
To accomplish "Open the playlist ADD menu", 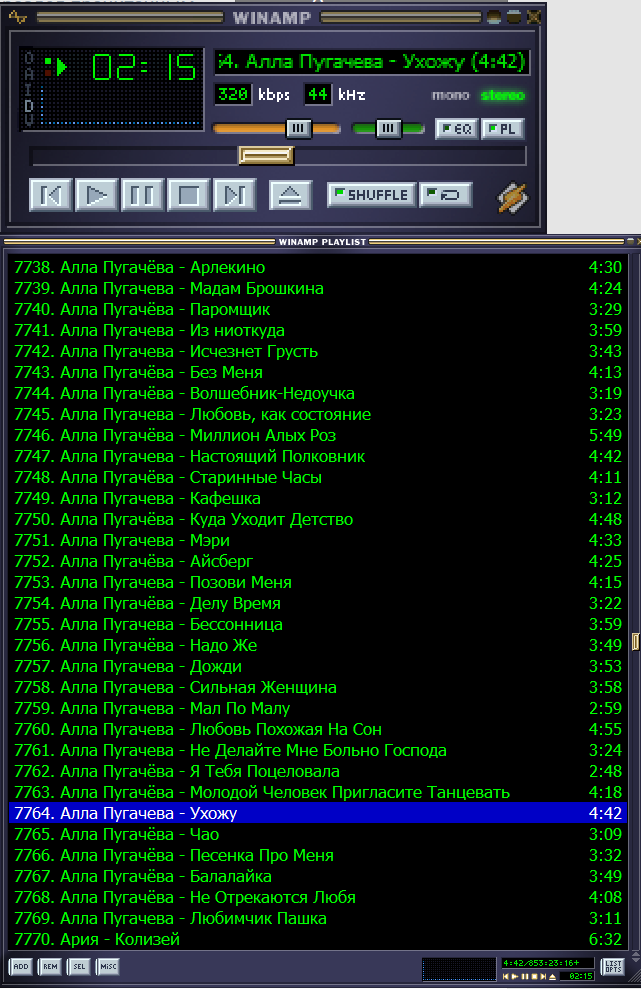I will pyautogui.click(x=20, y=966).
